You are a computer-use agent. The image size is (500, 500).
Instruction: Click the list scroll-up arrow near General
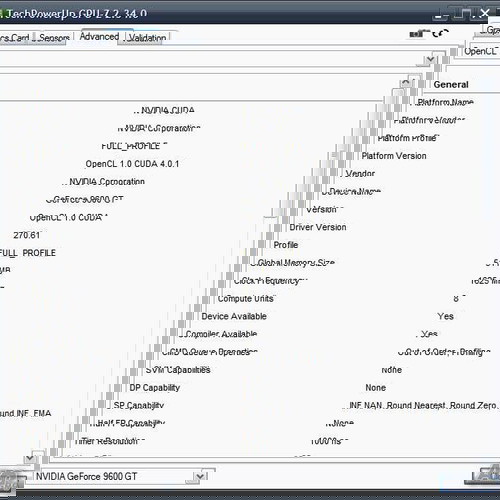pyautogui.click(x=406, y=84)
